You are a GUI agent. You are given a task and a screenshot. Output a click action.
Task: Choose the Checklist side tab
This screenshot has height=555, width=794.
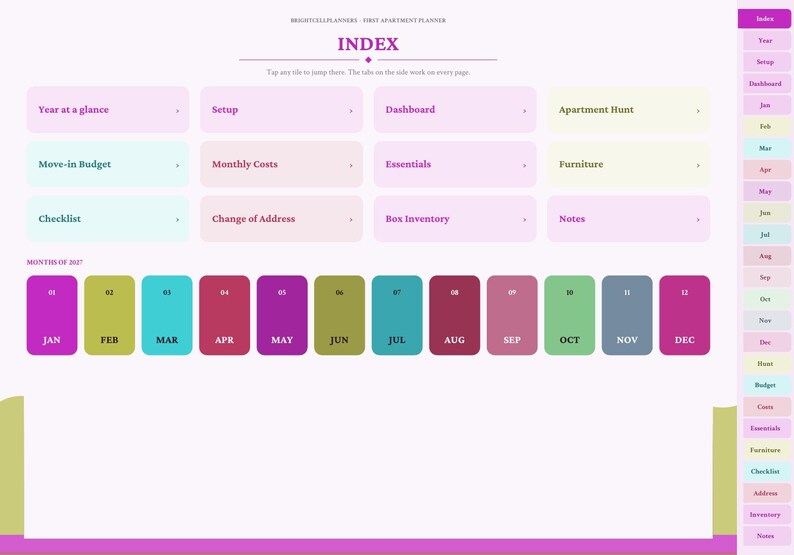(x=767, y=471)
